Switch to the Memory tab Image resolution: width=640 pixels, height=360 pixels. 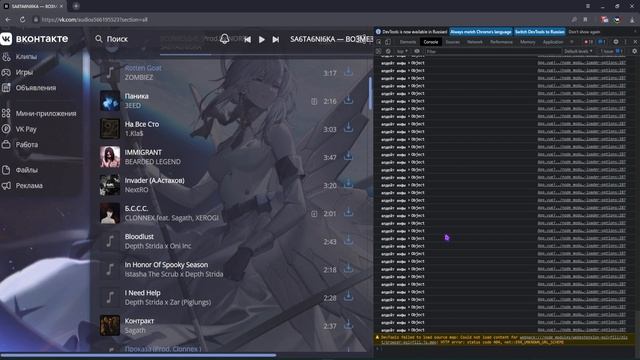pyautogui.click(x=527, y=42)
